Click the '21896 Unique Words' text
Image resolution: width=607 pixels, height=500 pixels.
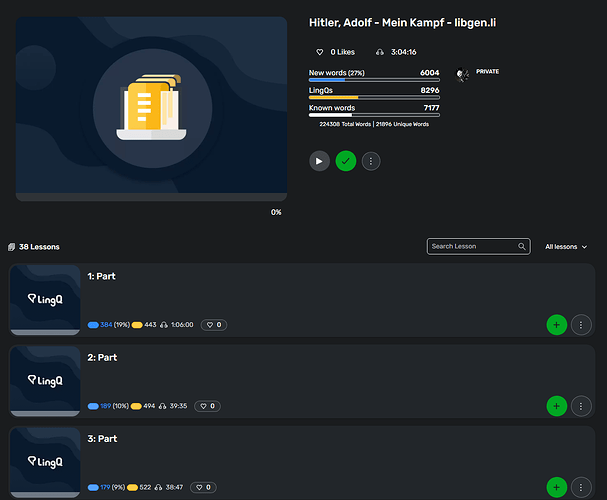coord(402,124)
